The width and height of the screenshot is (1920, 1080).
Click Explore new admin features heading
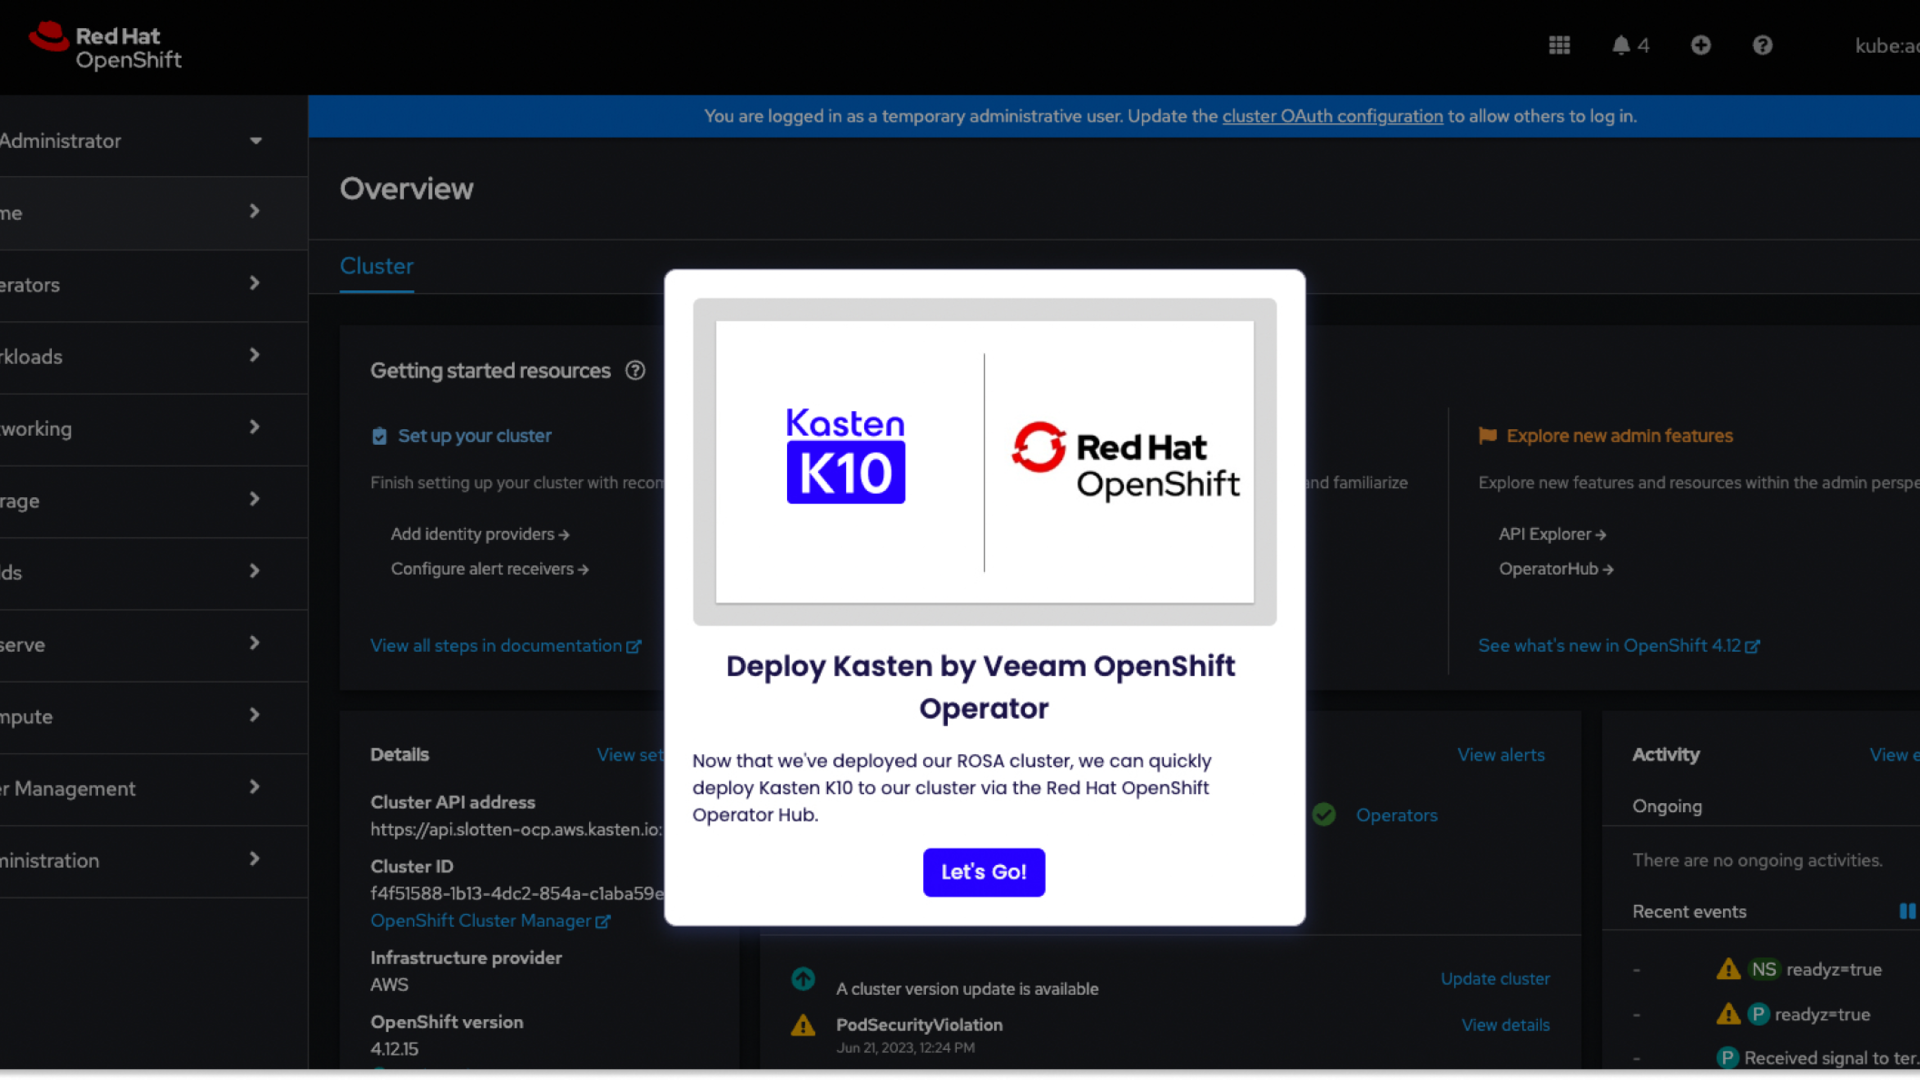pos(1619,436)
